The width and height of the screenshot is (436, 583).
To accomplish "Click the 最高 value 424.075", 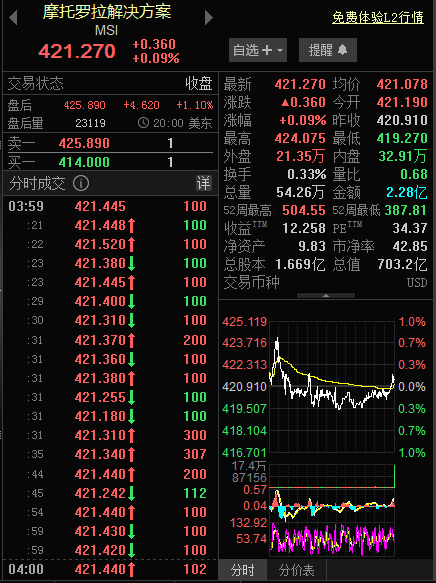I will pyautogui.click(x=300, y=138).
